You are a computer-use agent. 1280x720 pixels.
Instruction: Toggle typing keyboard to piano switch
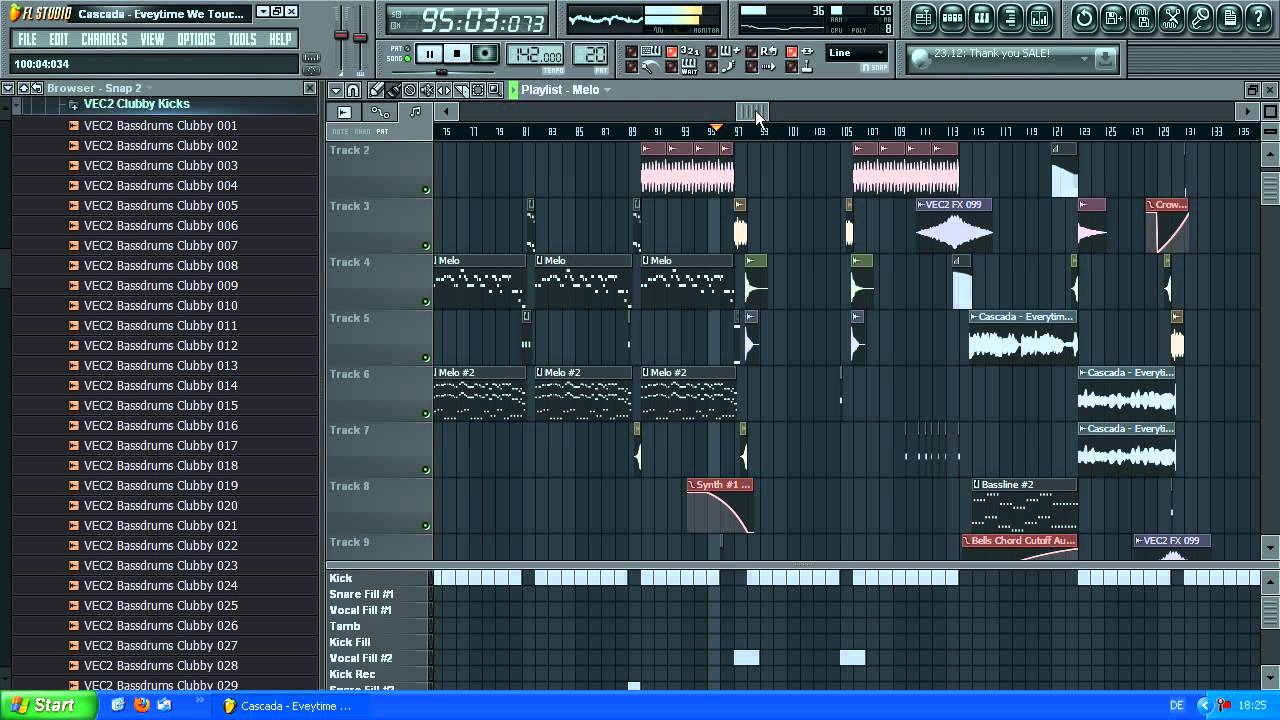(631, 51)
